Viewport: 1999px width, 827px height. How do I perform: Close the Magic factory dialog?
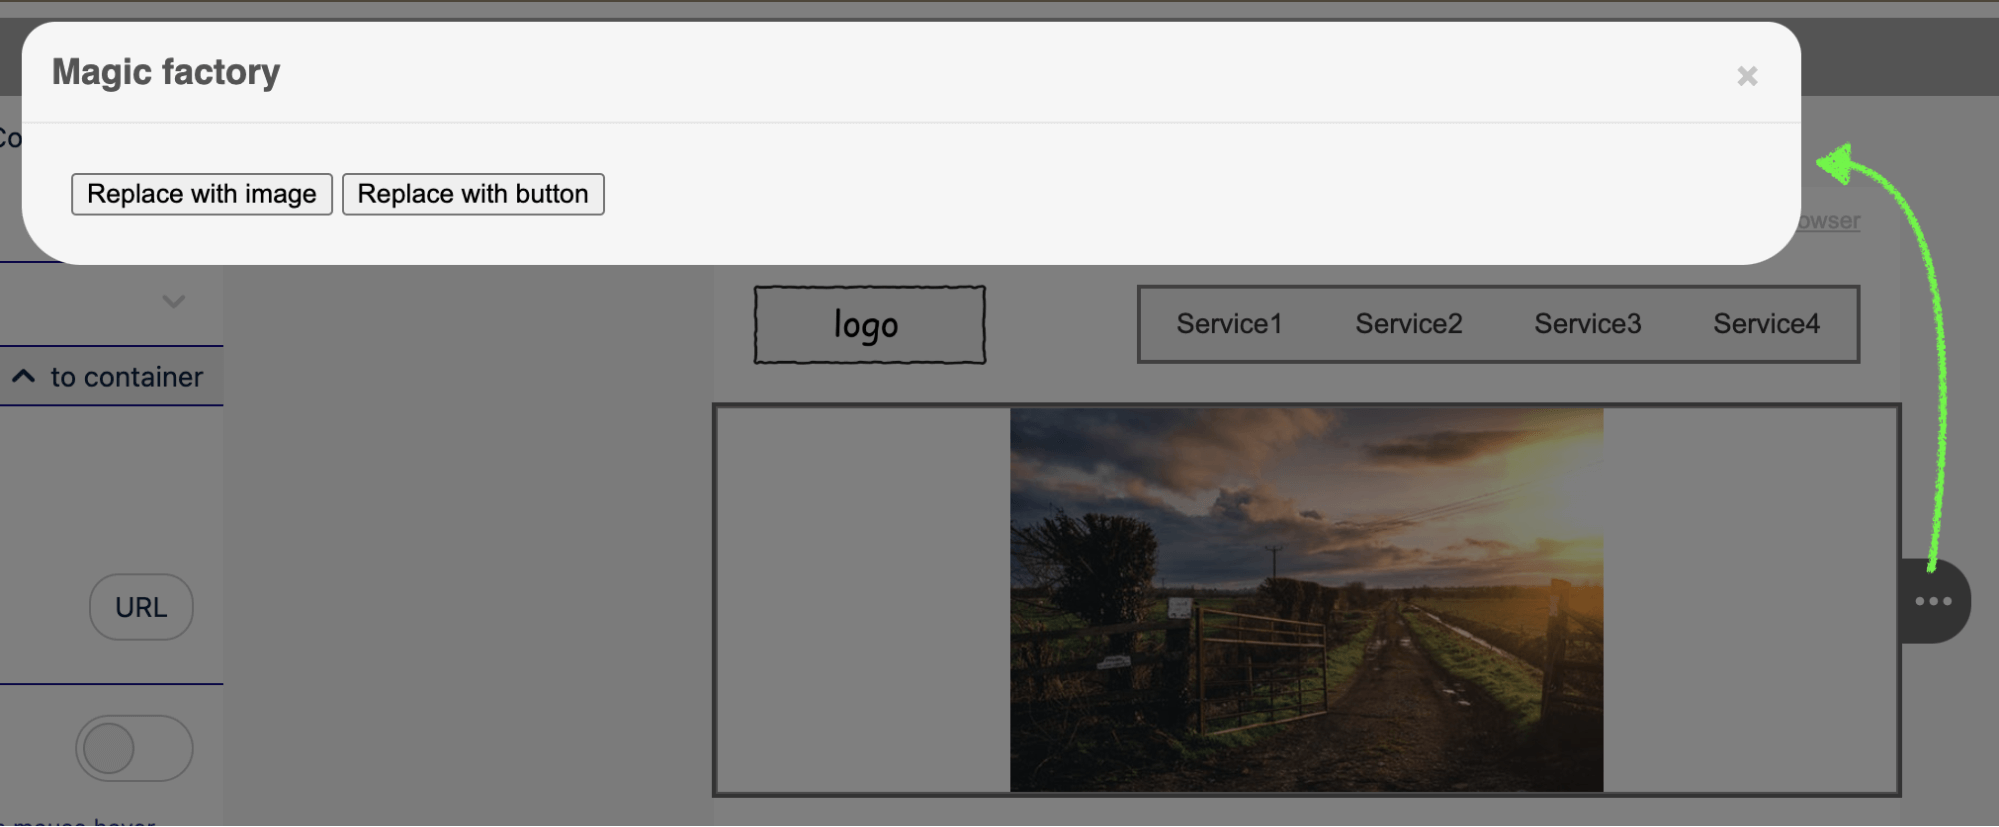(x=1746, y=76)
